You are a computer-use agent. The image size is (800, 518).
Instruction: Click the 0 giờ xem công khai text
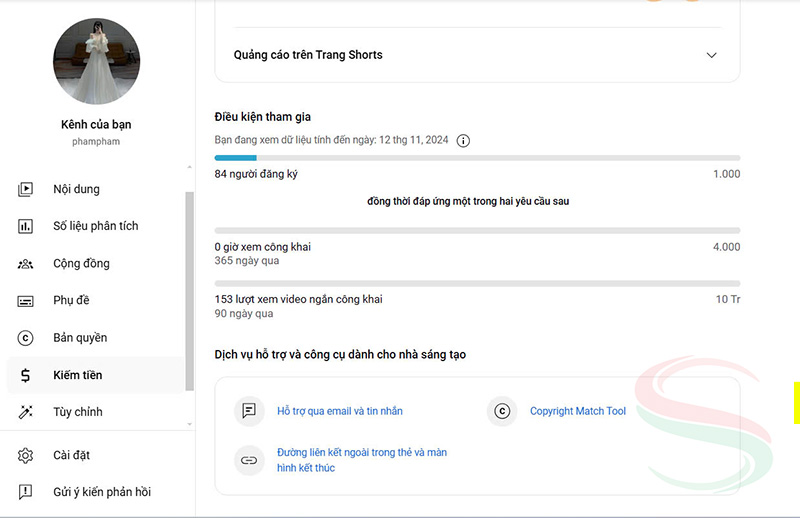(x=263, y=247)
